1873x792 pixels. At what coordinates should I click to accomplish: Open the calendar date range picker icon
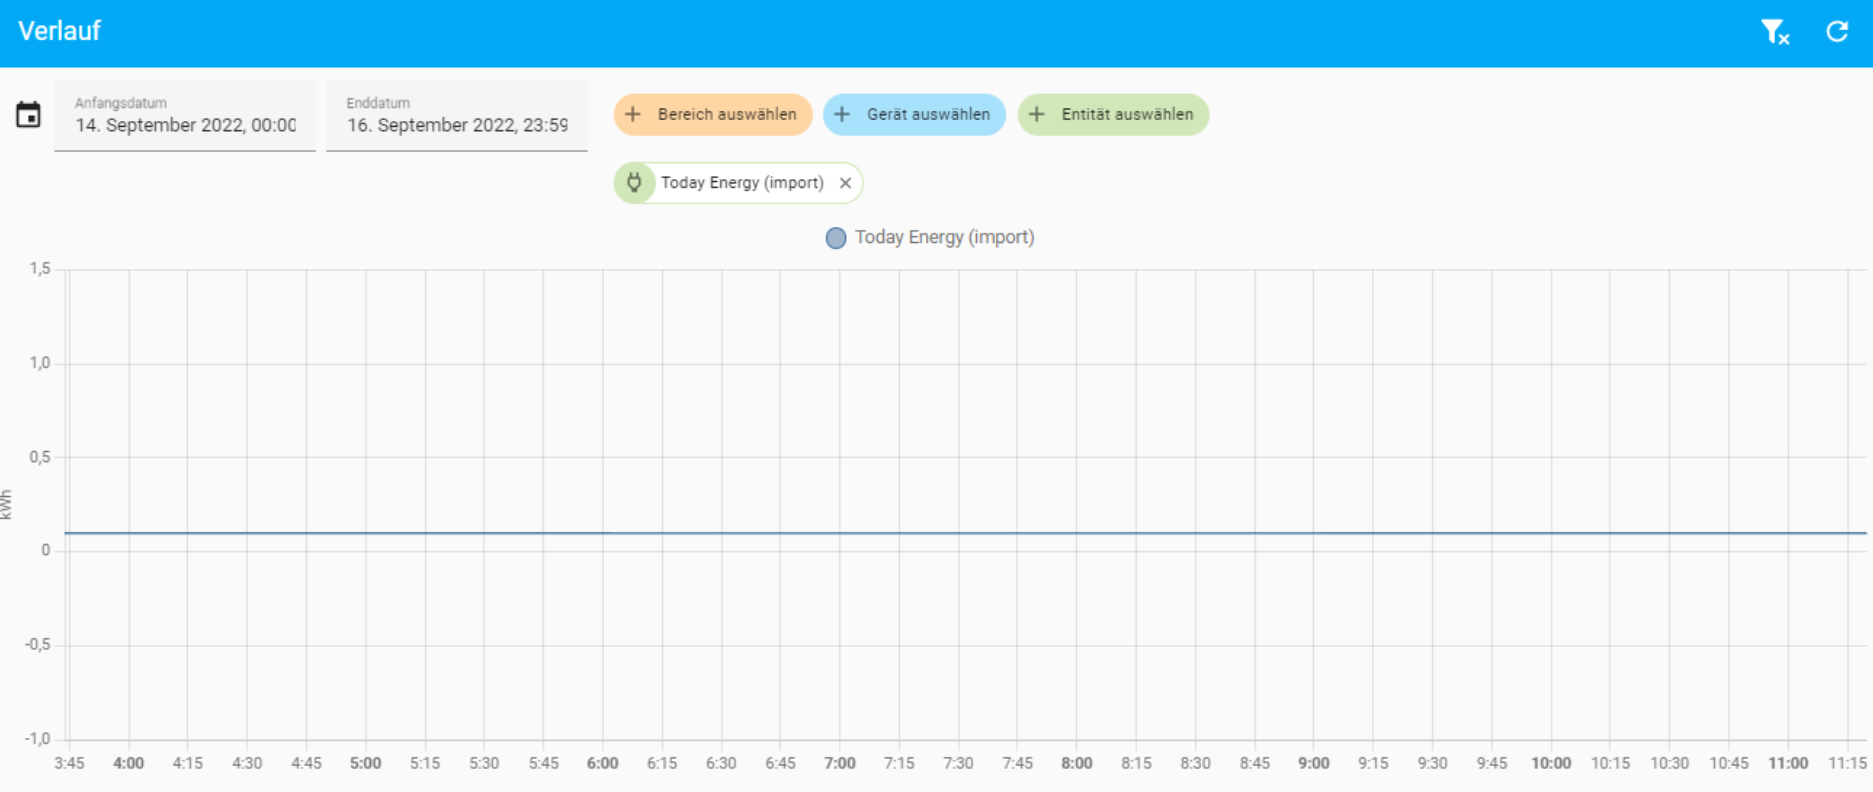(28, 115)
